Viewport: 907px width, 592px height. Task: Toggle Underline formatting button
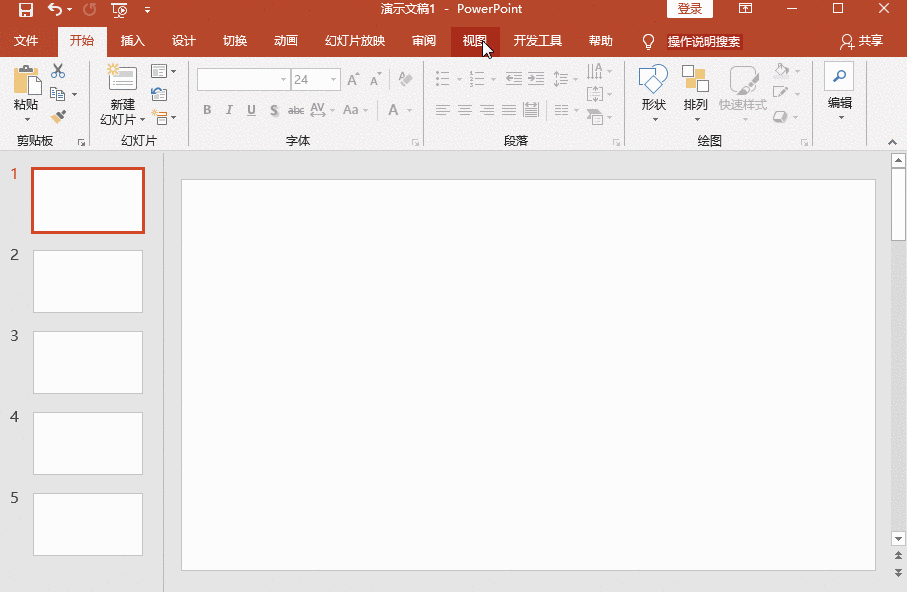[x=251, y=110]
